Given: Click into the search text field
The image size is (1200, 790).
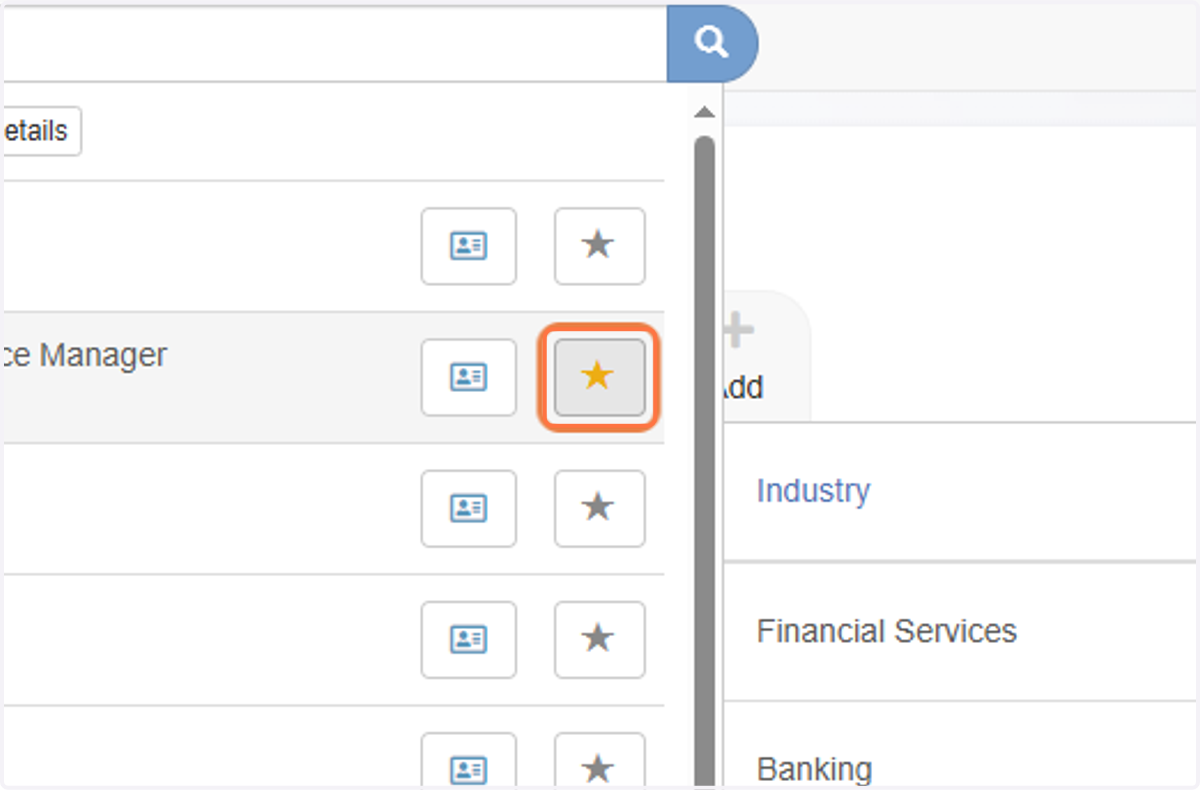Looking at the screenshot, I should click(334, 43).
